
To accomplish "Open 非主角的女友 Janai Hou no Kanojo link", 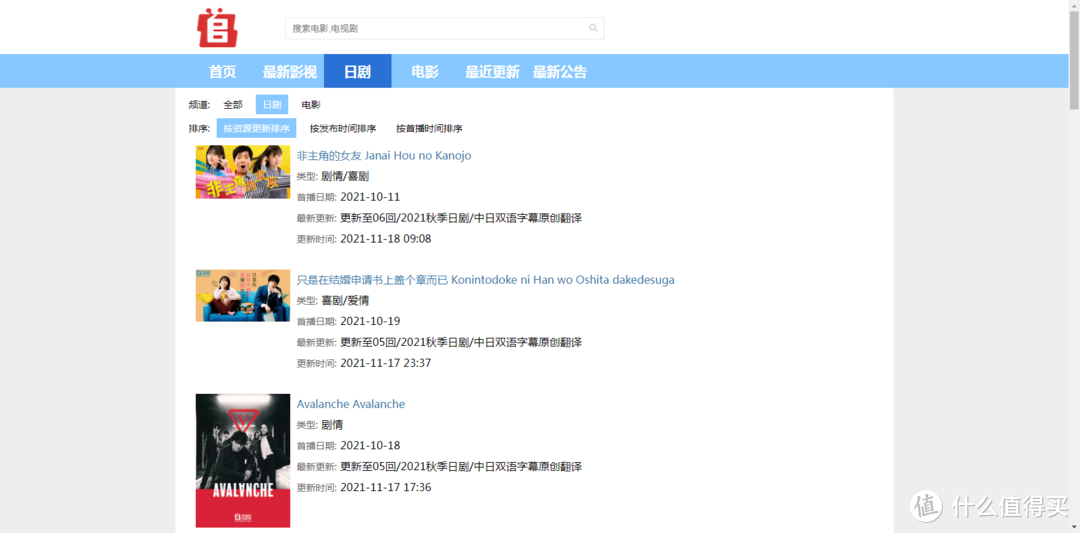I will click(x=384, y=156).
